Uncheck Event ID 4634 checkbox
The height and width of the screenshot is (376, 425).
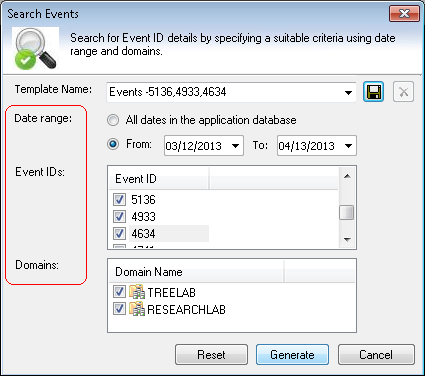click(x=119, y=233)
